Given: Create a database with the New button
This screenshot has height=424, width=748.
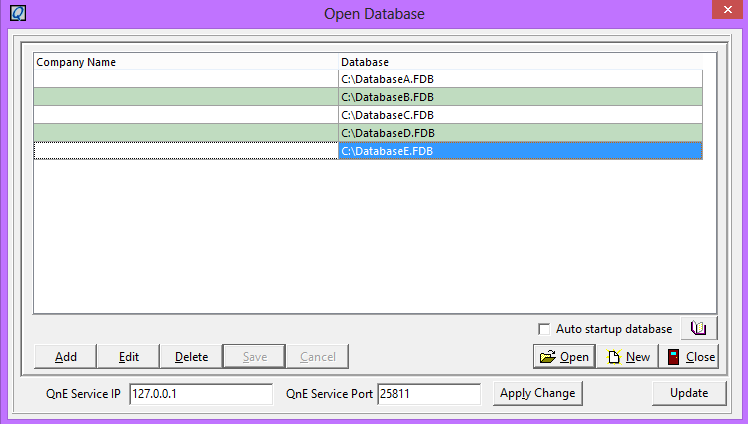Looking at the screenshot, I should coord(627,356).
